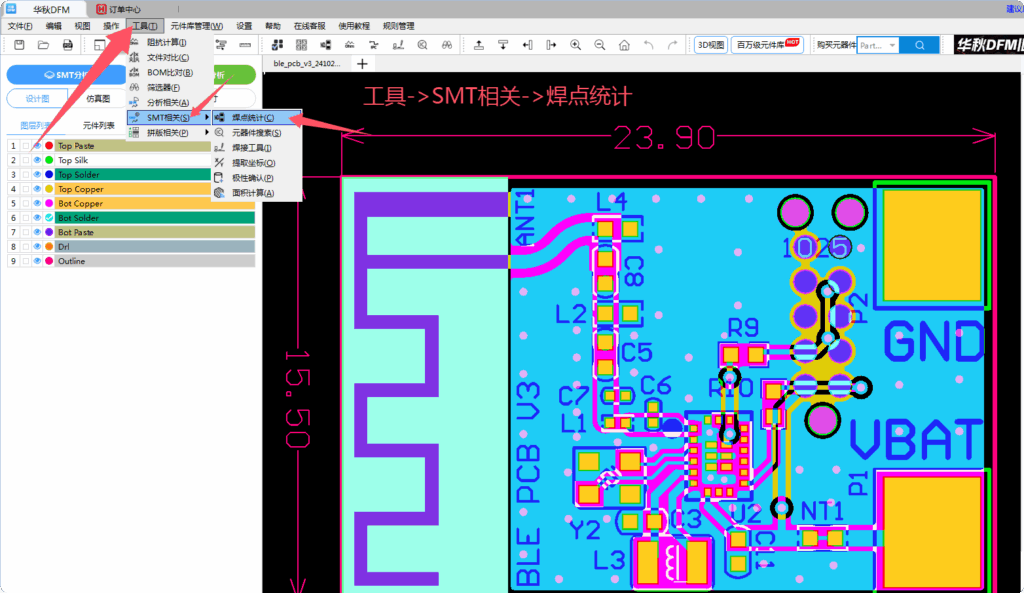Click the undo arrow icon

tap(649, 45)
